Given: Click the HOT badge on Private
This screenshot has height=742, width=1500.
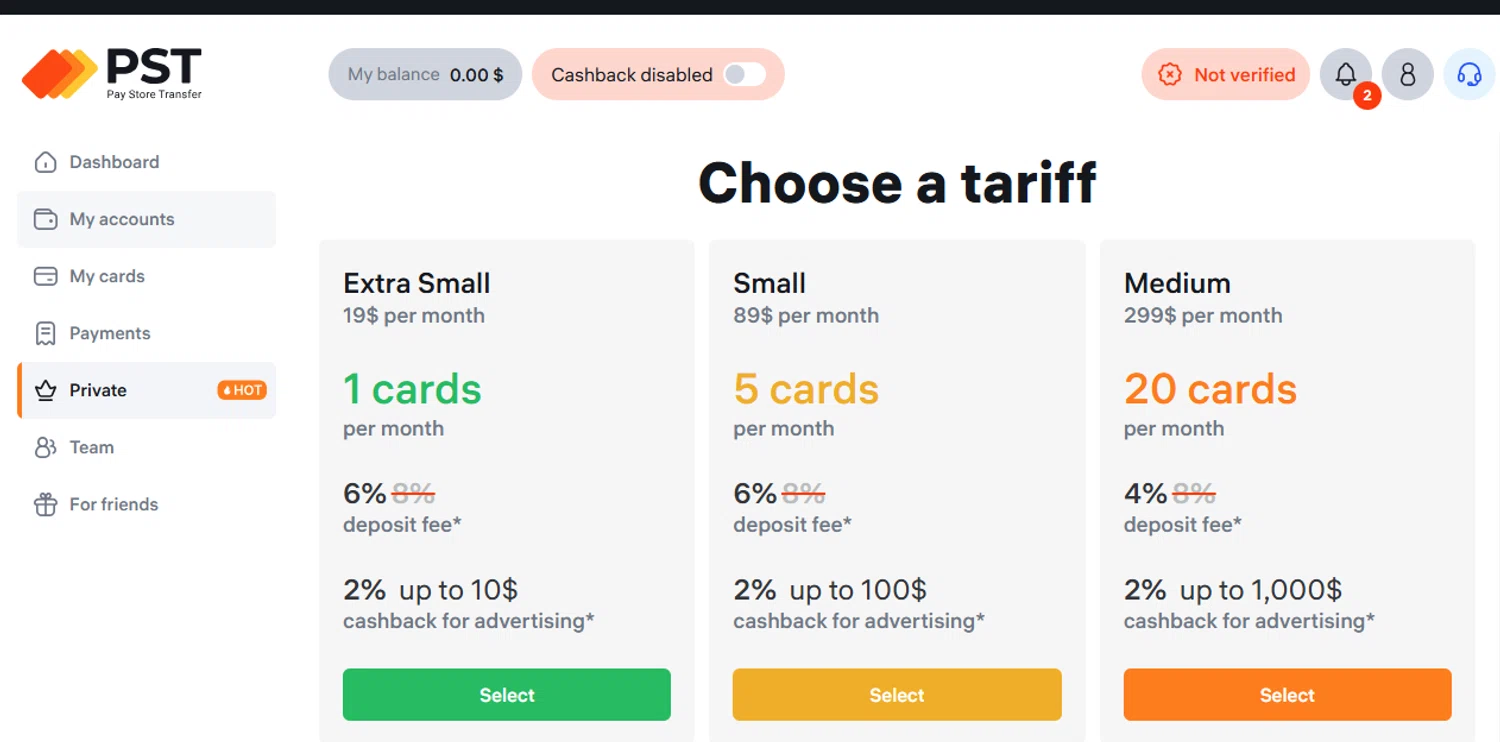Looking at the screenshot, I should pos(242,390).
